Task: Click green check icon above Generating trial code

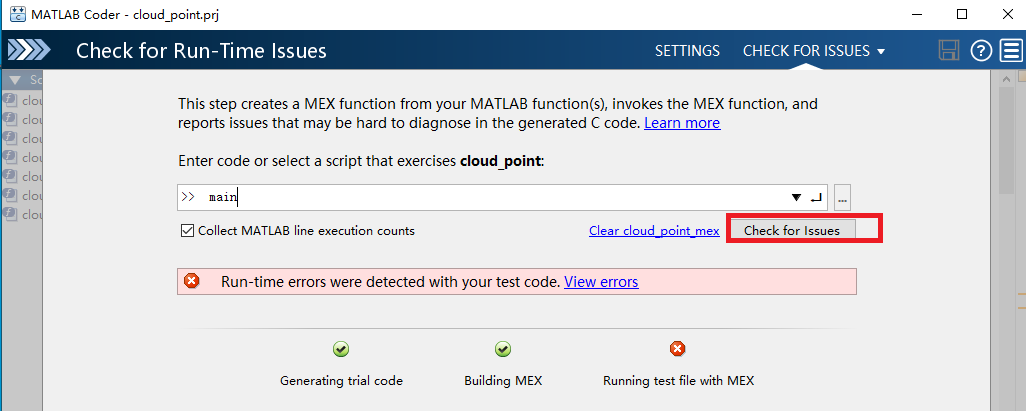Action: (x=341, y=349)
